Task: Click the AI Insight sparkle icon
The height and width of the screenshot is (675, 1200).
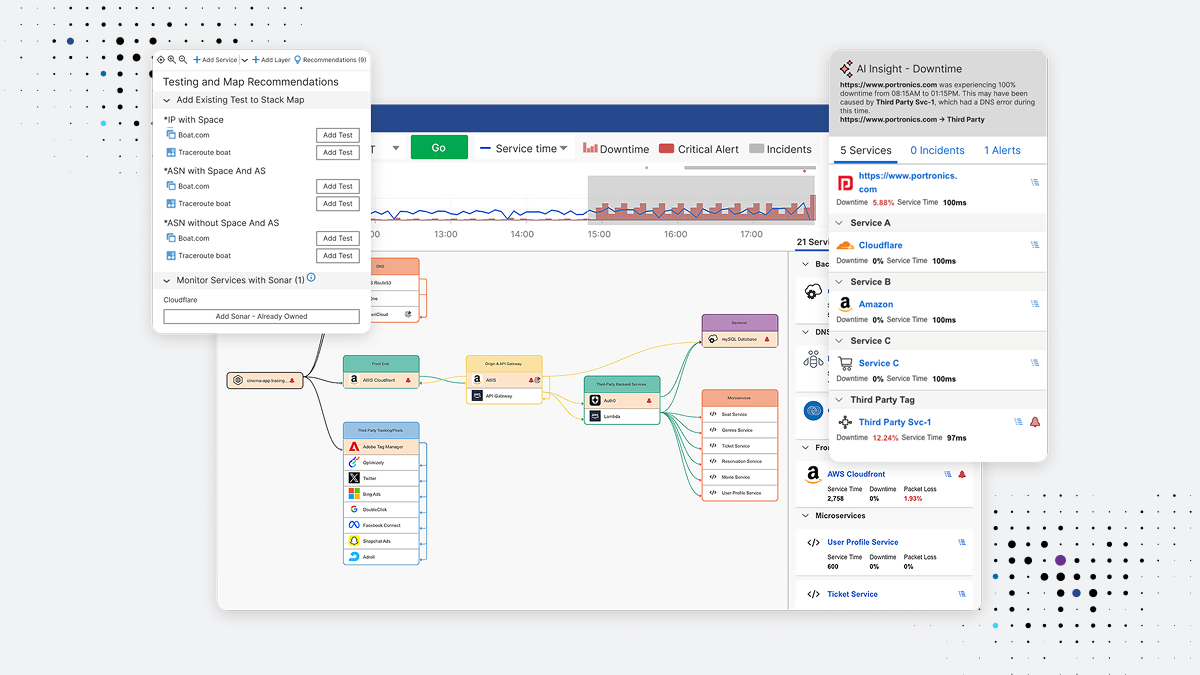Action: pos(846,69)
